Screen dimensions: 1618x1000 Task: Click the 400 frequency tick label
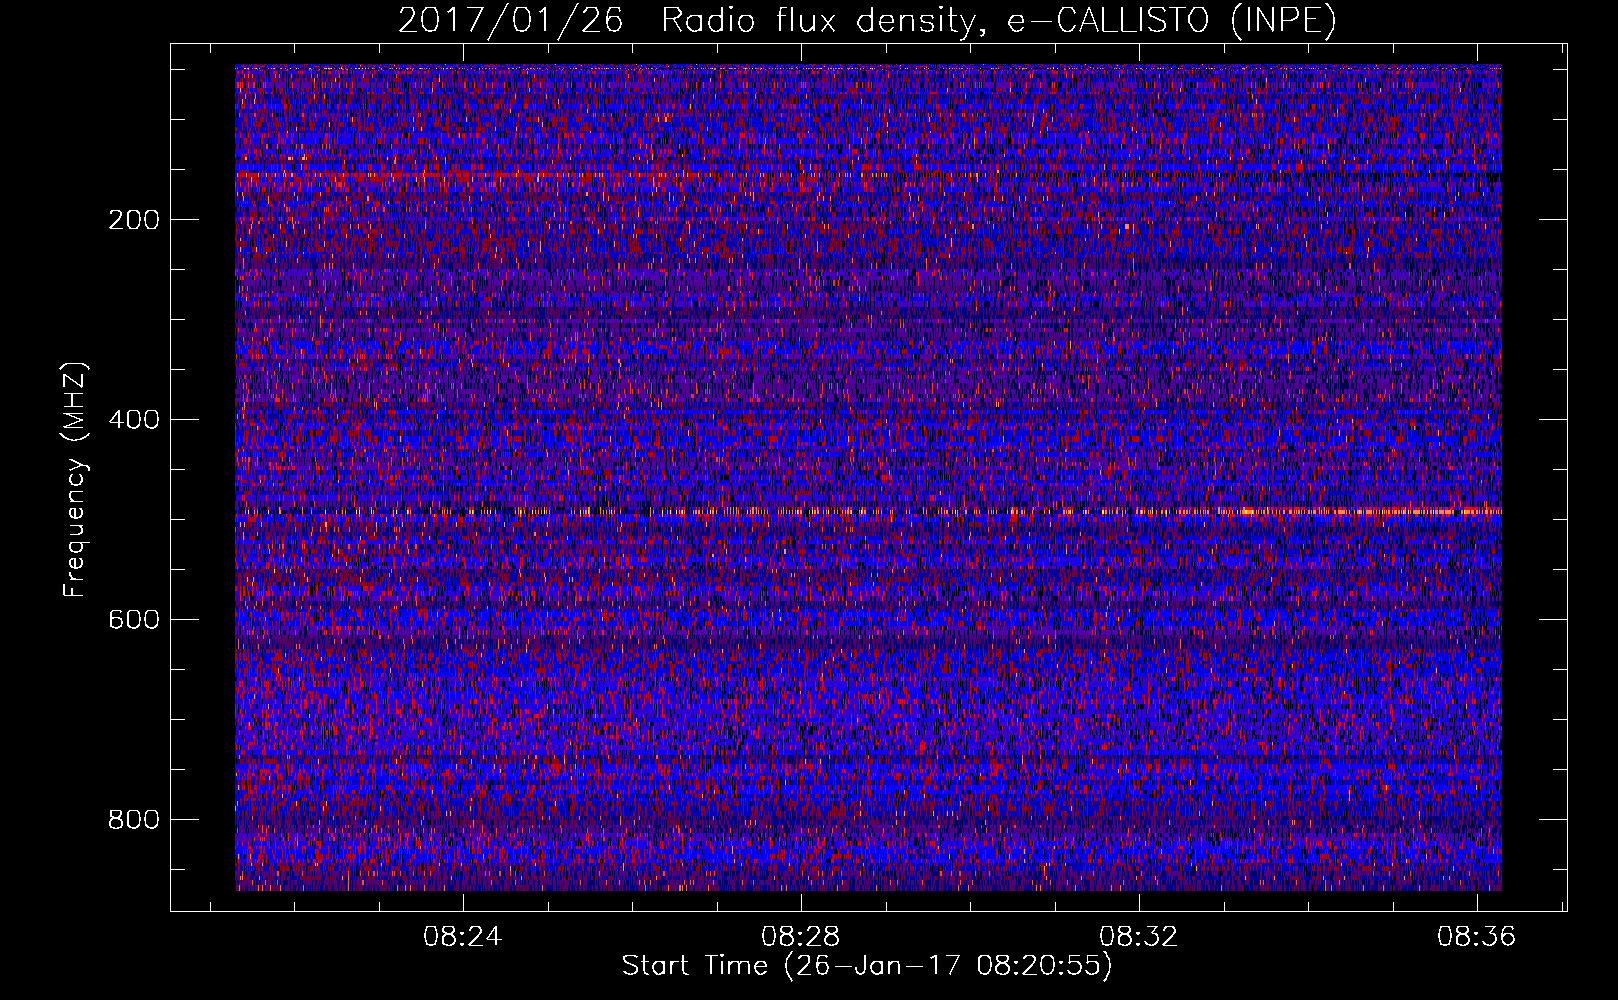[x=134, y=420]
